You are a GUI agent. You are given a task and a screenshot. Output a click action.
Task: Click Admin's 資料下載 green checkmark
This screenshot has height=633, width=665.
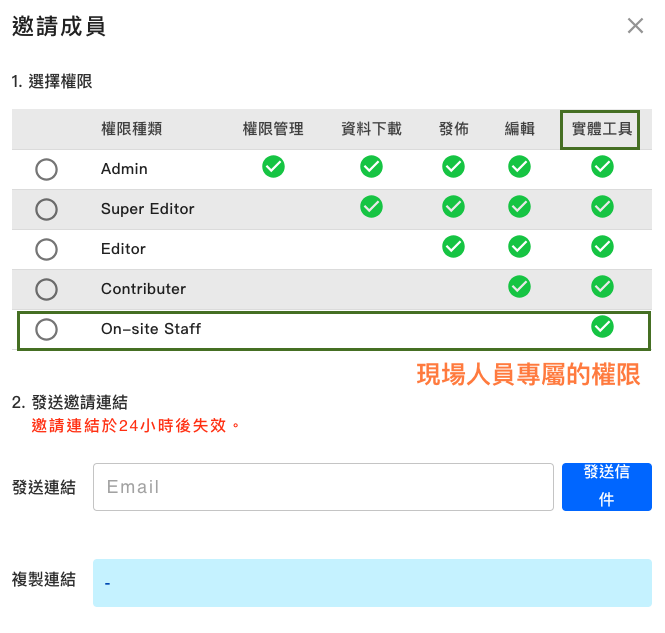pos(372,167)
